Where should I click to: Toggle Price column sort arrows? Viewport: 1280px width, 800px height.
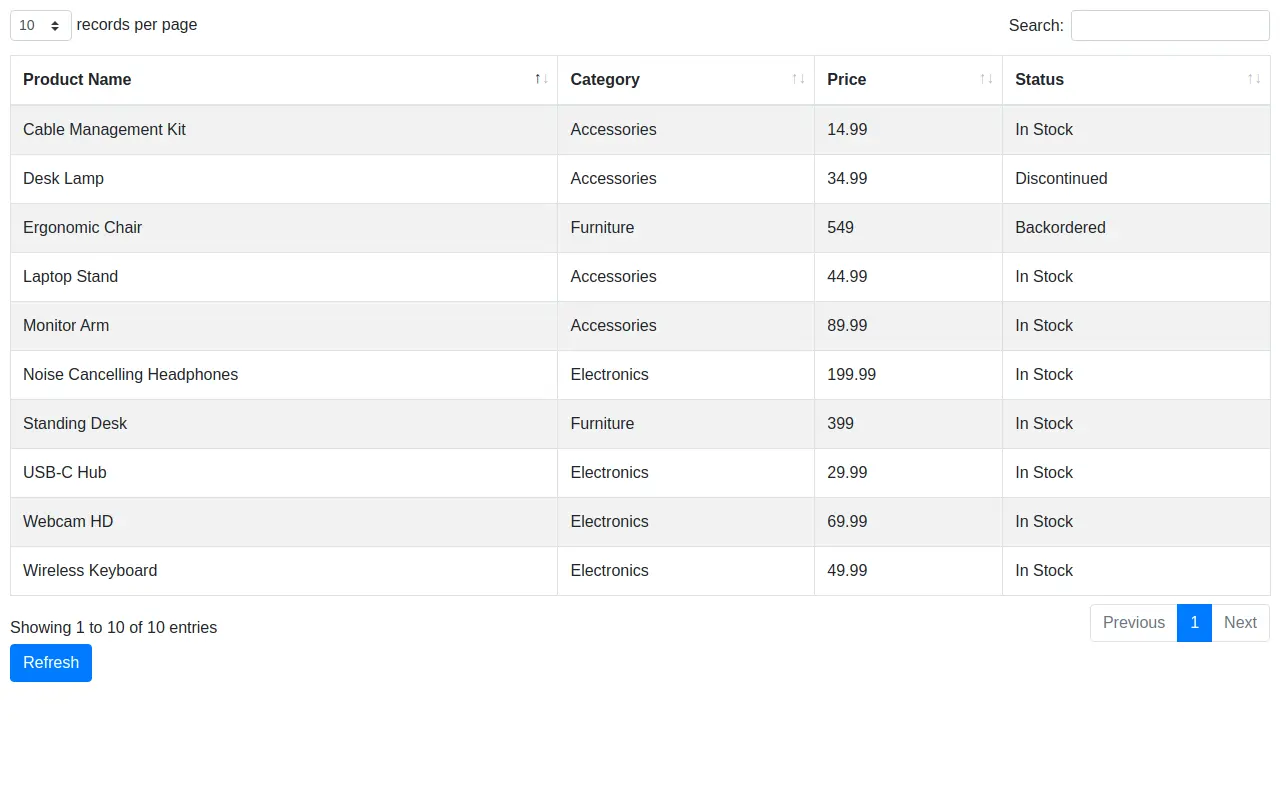coord(986,79)
